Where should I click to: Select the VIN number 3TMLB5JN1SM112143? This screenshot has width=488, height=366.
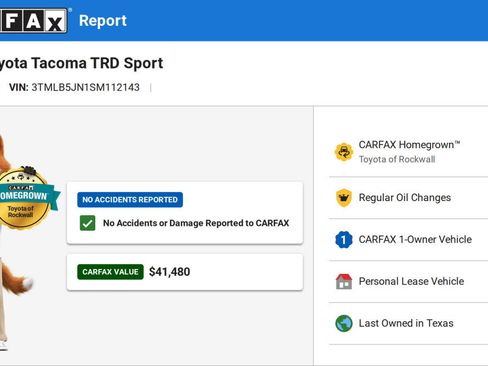click(86, 87)
